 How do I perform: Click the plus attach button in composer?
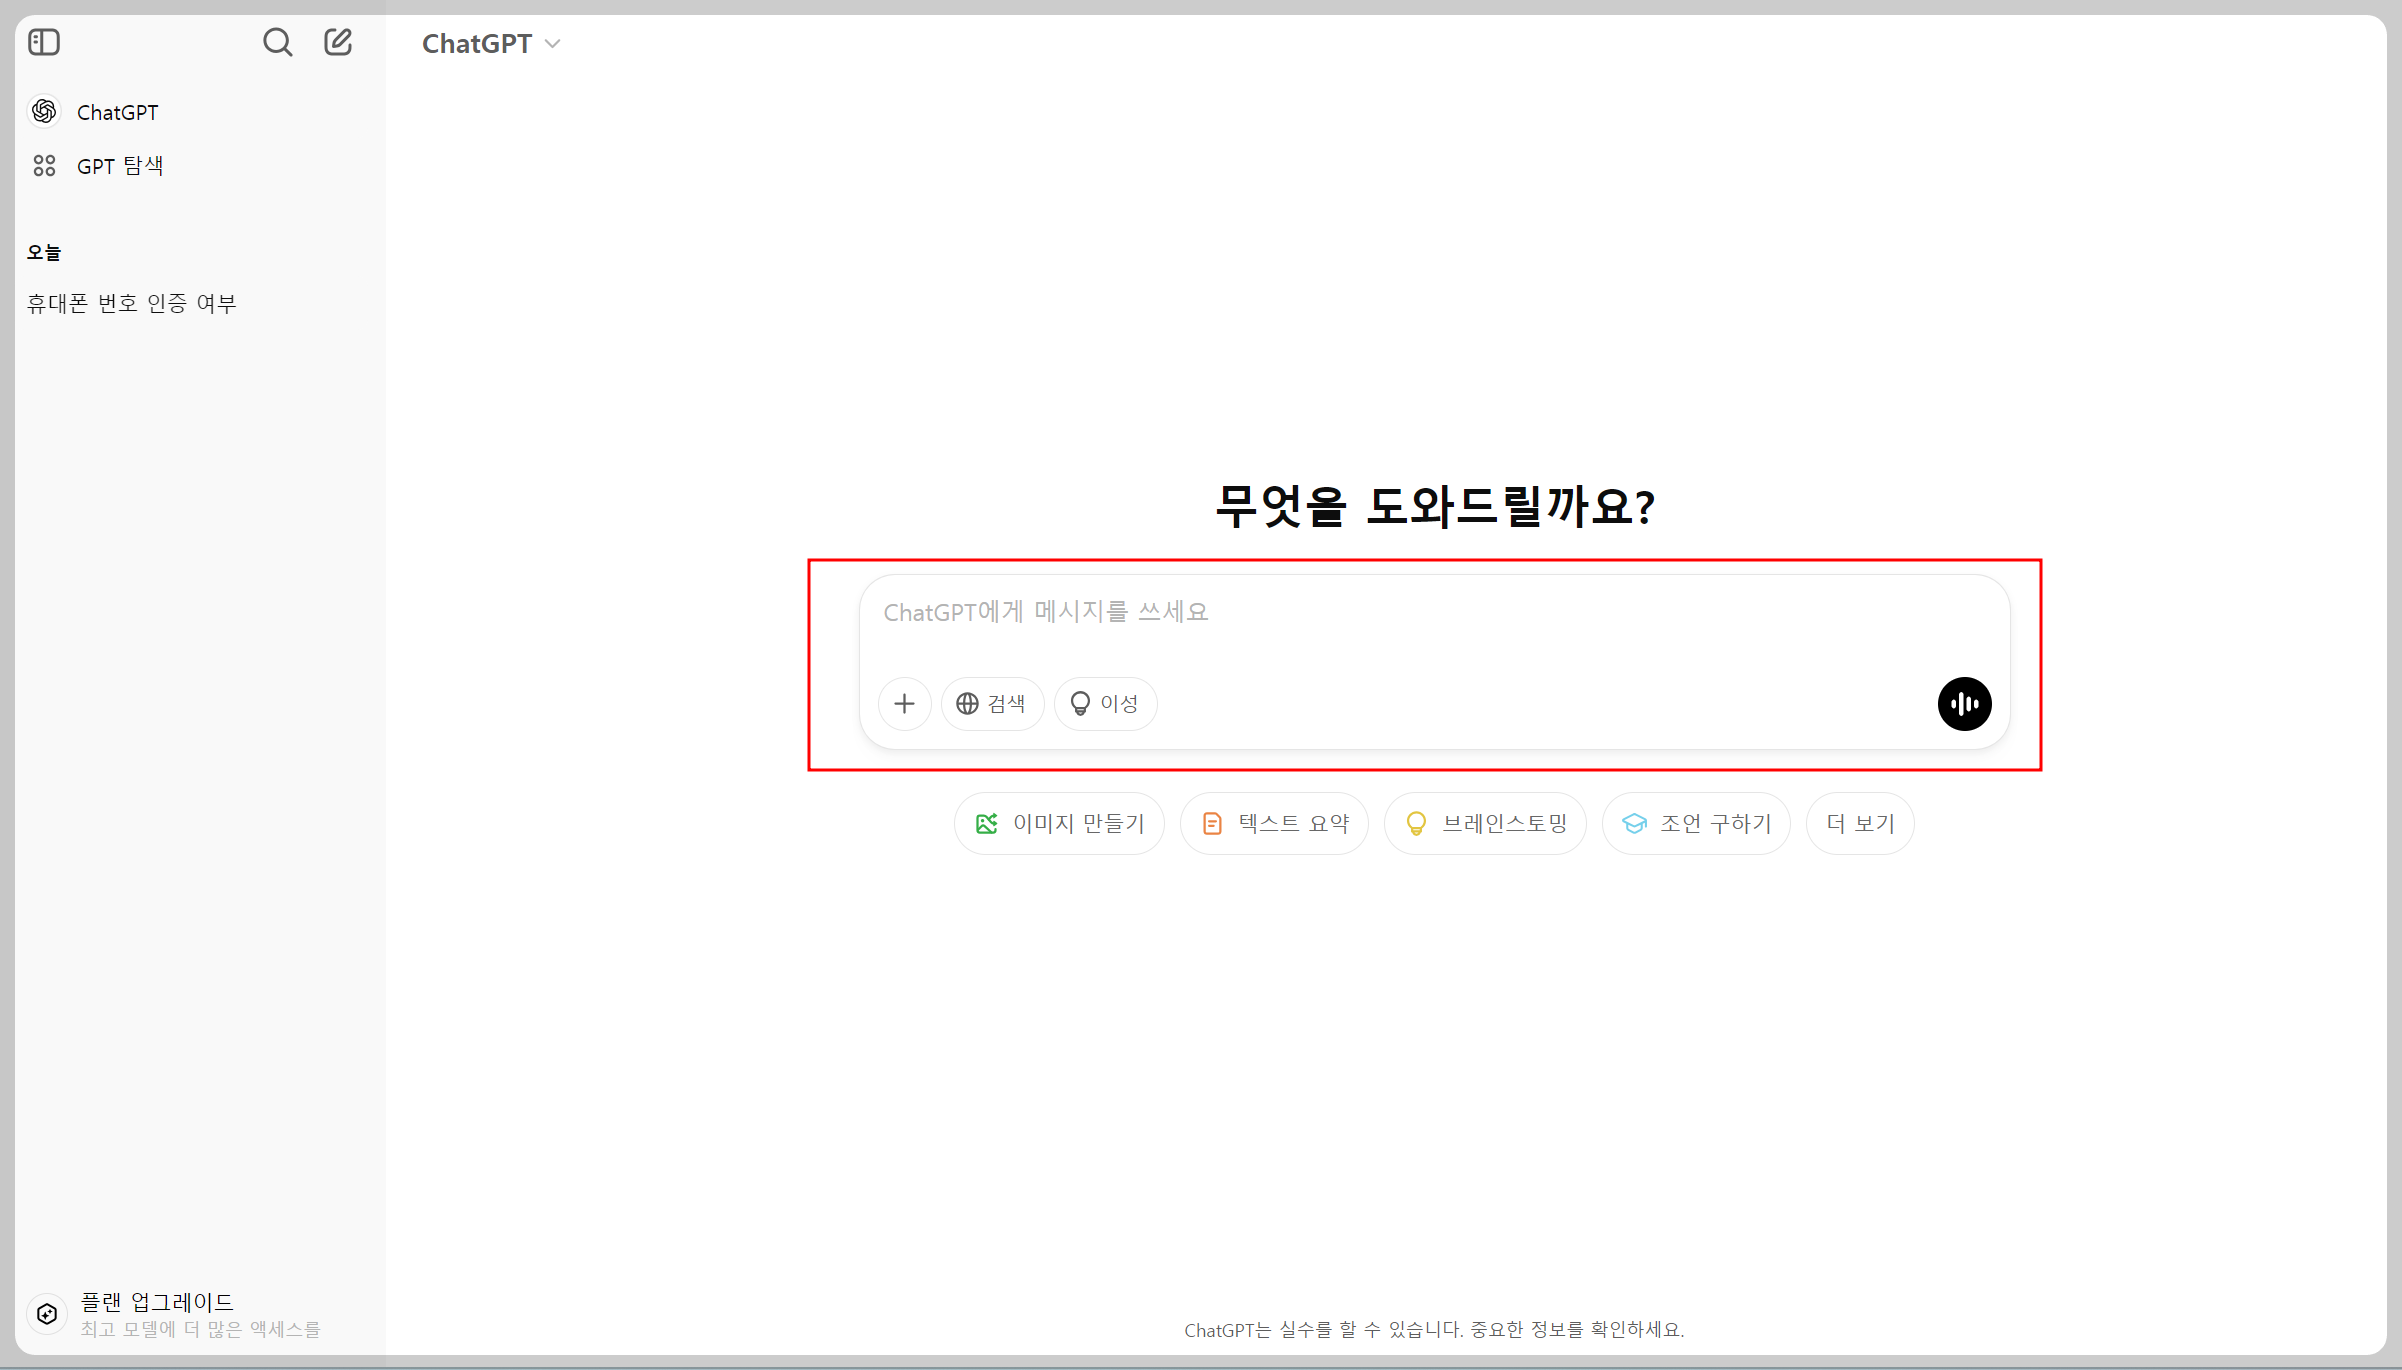pyautogui.click(x=904, y=704)
